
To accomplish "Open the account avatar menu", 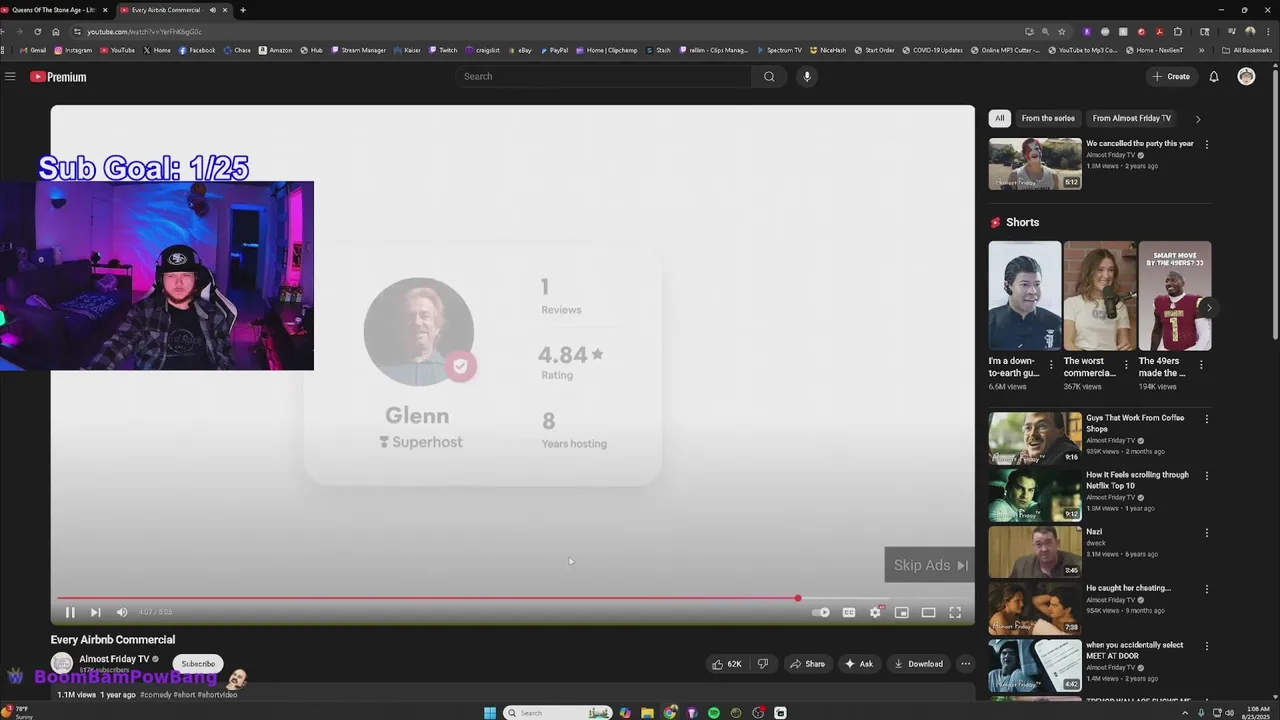I will coord(1246,76).
